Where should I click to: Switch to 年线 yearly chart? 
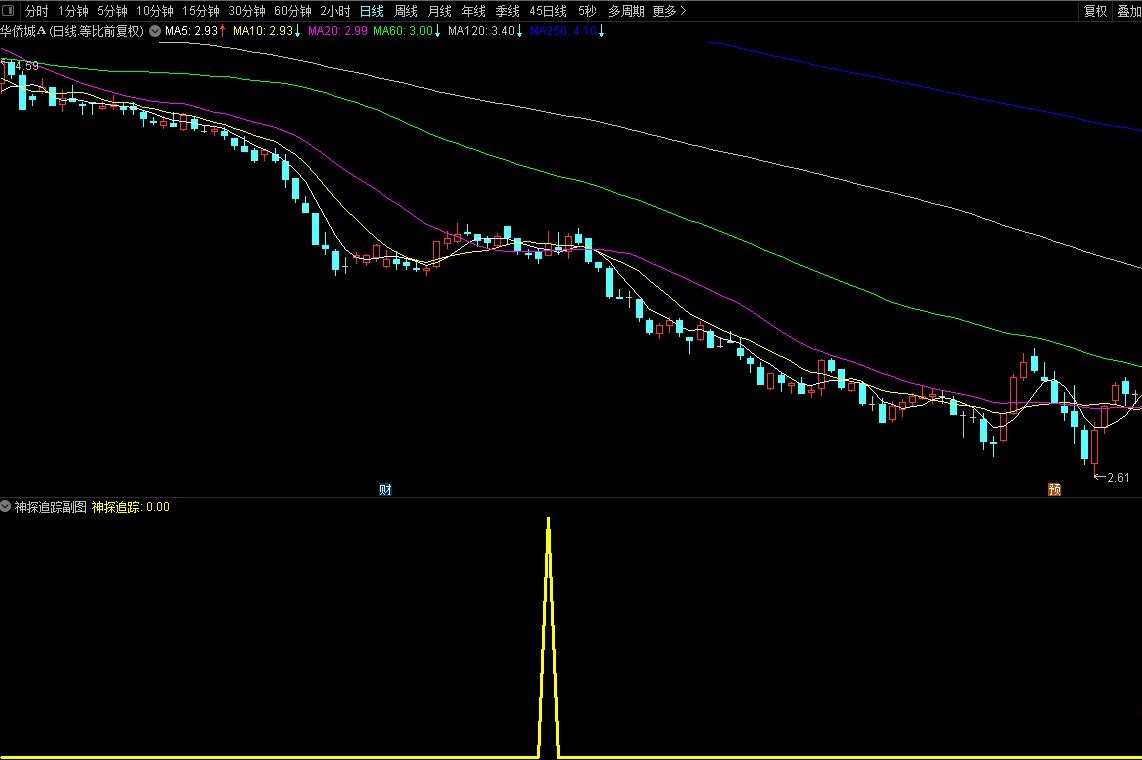tap(473, 11)
